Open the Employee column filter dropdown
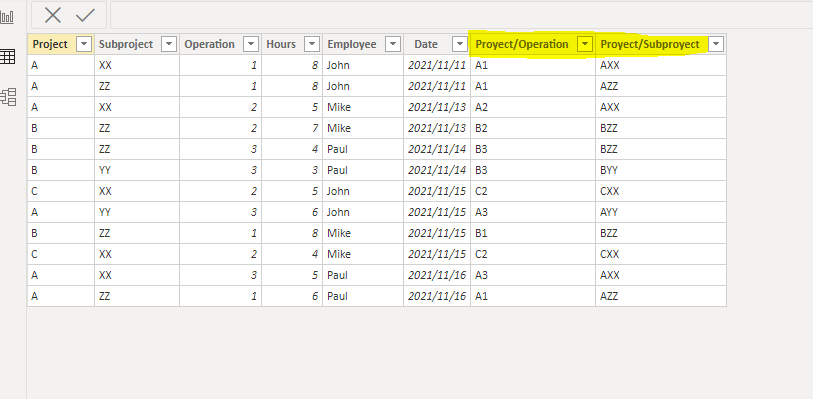The height and width of the screenshot is (399, 813). click(393, 44)
